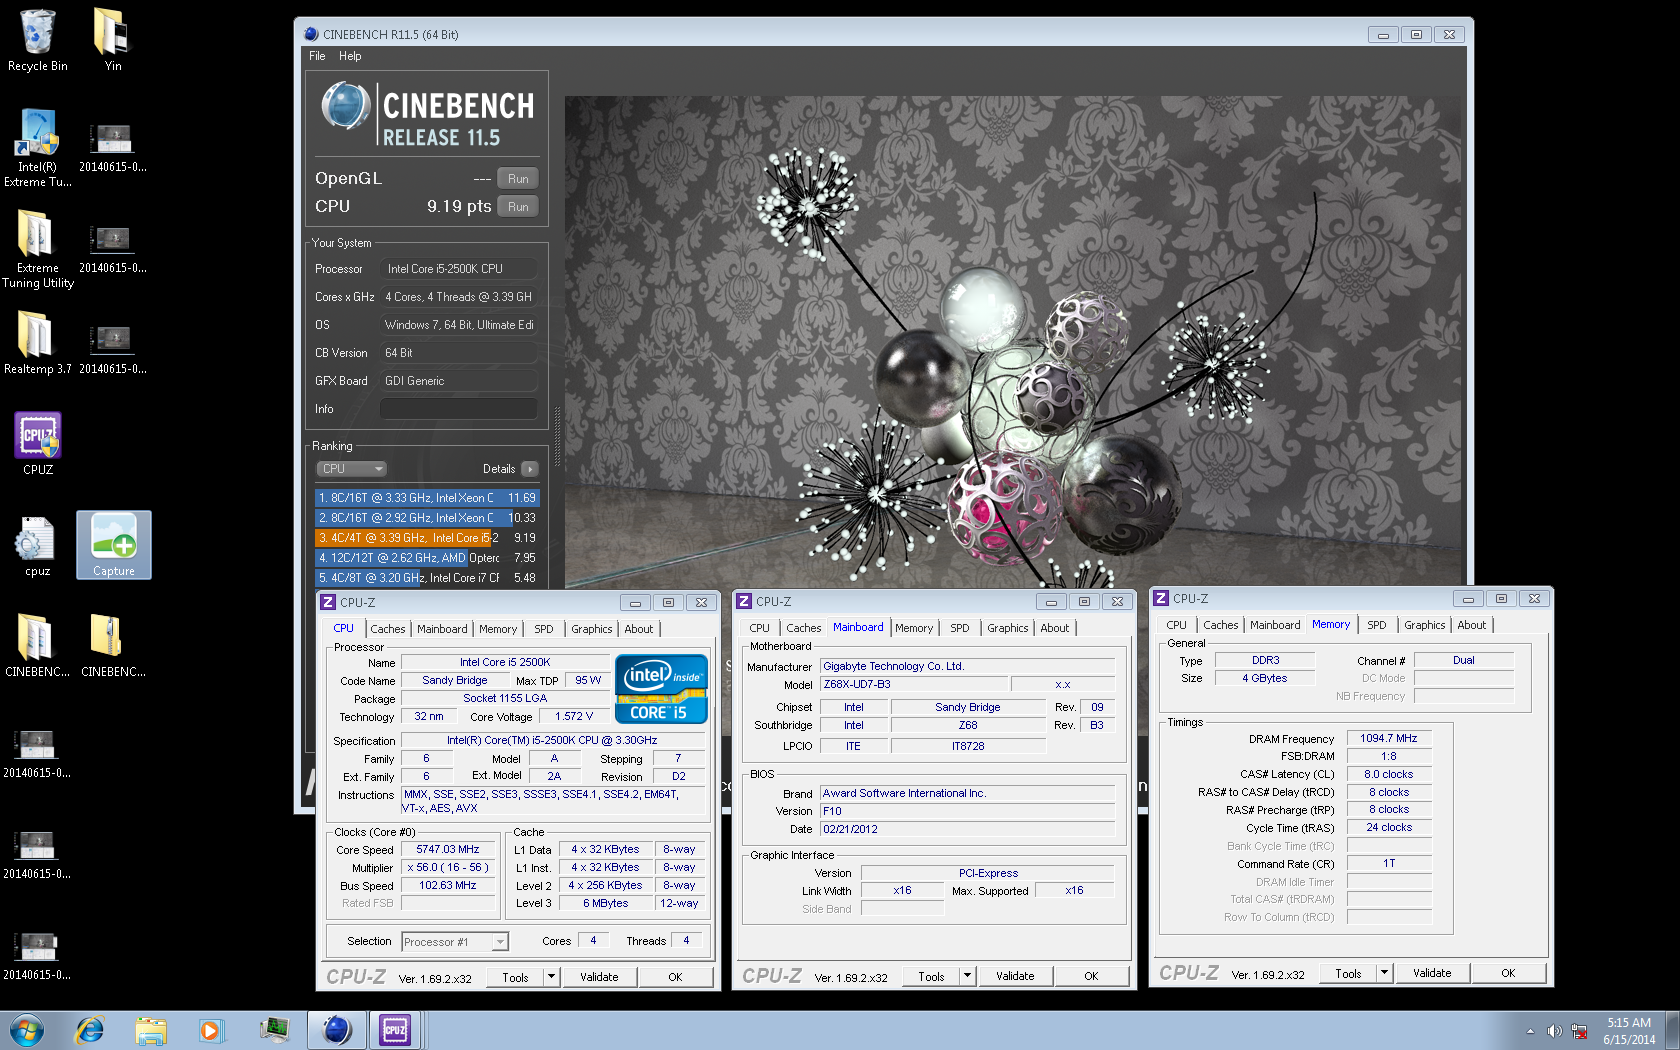Run the CPU benchmark

click(518, 207)
